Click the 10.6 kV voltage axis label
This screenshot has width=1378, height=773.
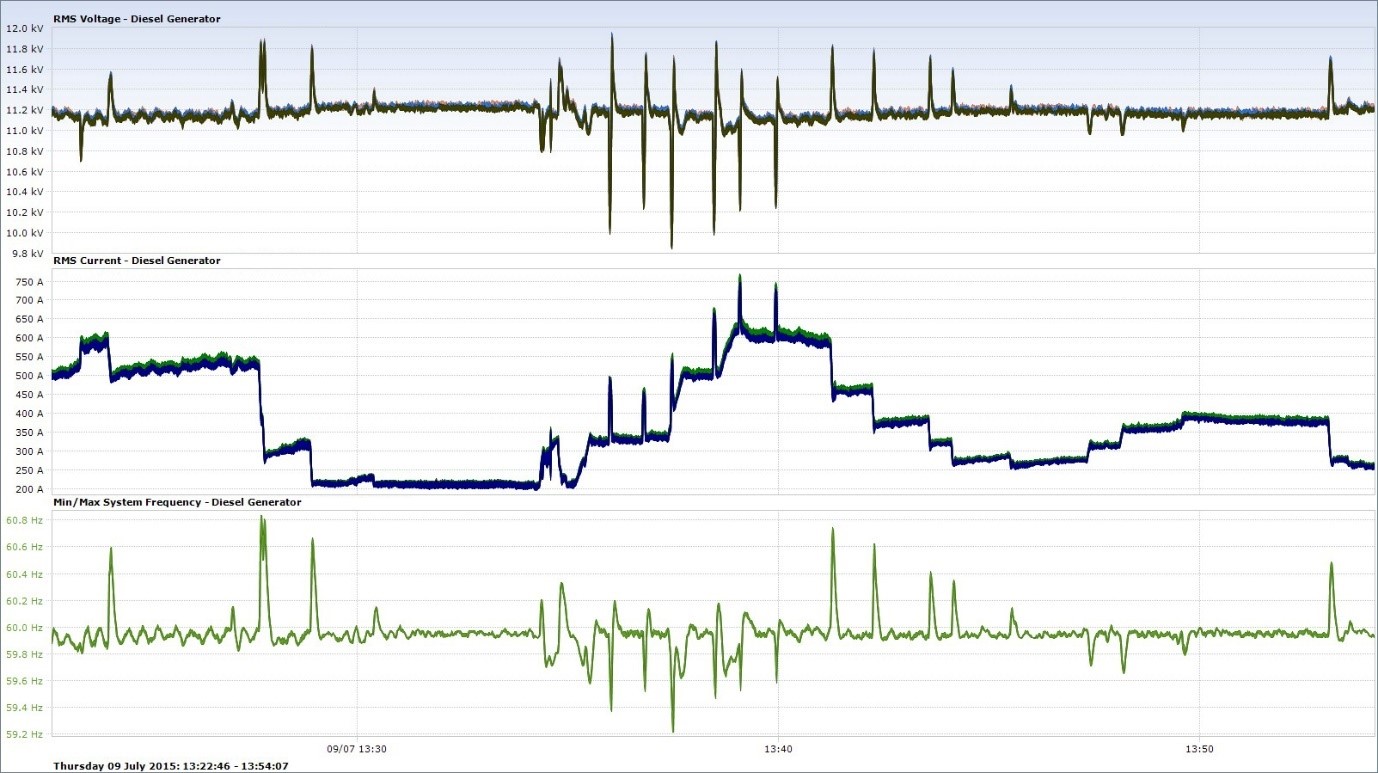pos(25,171)
